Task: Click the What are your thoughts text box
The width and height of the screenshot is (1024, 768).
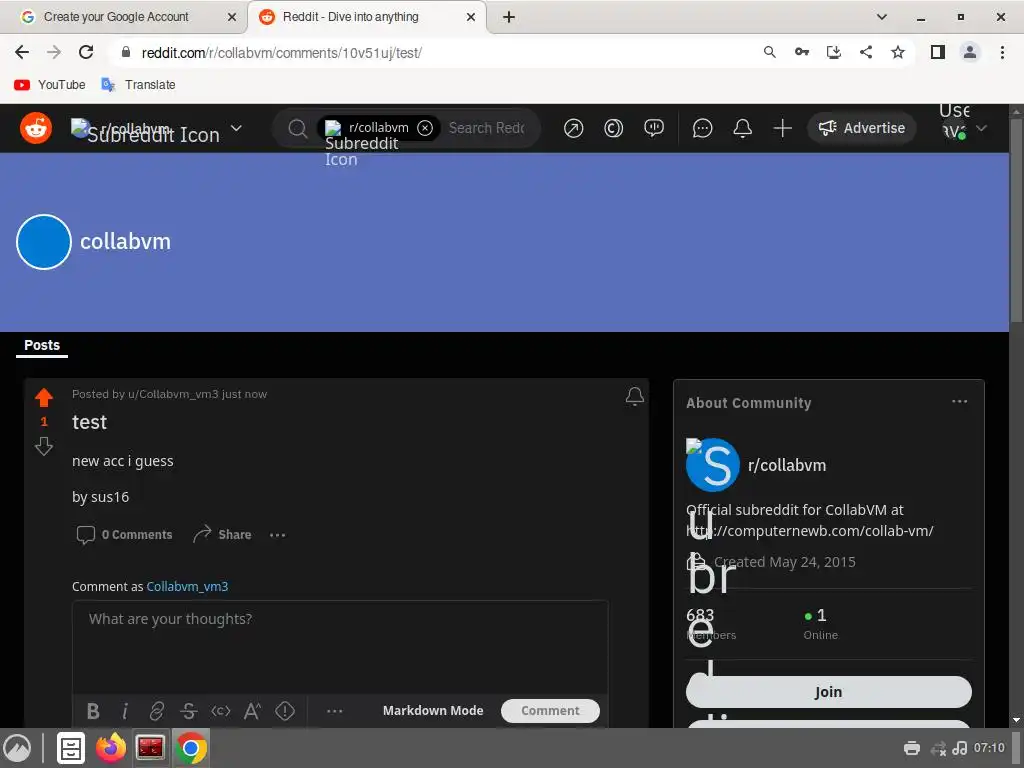Action: (x=340, y=647)
